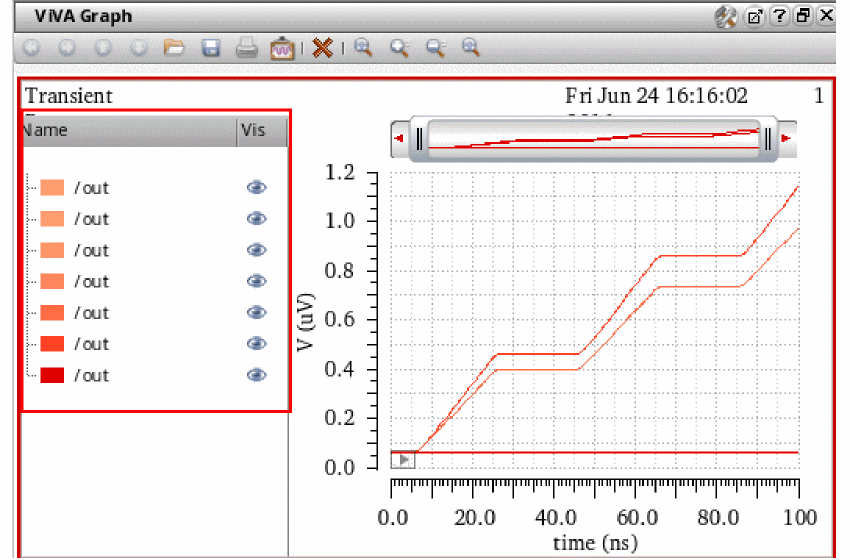Close the ViVA Graph window
This screenshot has height=560, width=849.
click(x=827, y=16)
